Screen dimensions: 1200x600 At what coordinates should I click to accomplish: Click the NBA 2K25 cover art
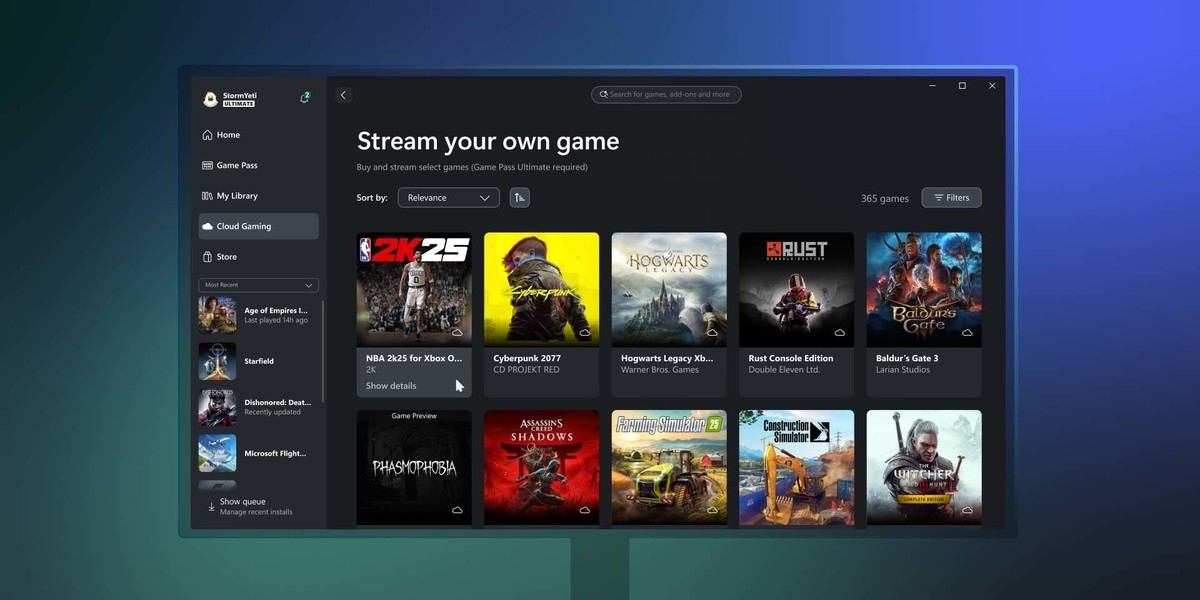tap(414, 290)
